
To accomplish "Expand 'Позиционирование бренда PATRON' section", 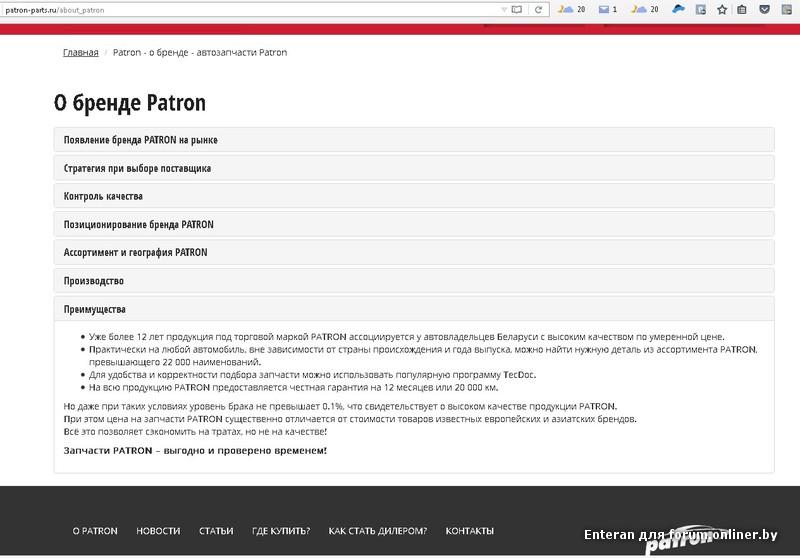I will tap(414, 224).
